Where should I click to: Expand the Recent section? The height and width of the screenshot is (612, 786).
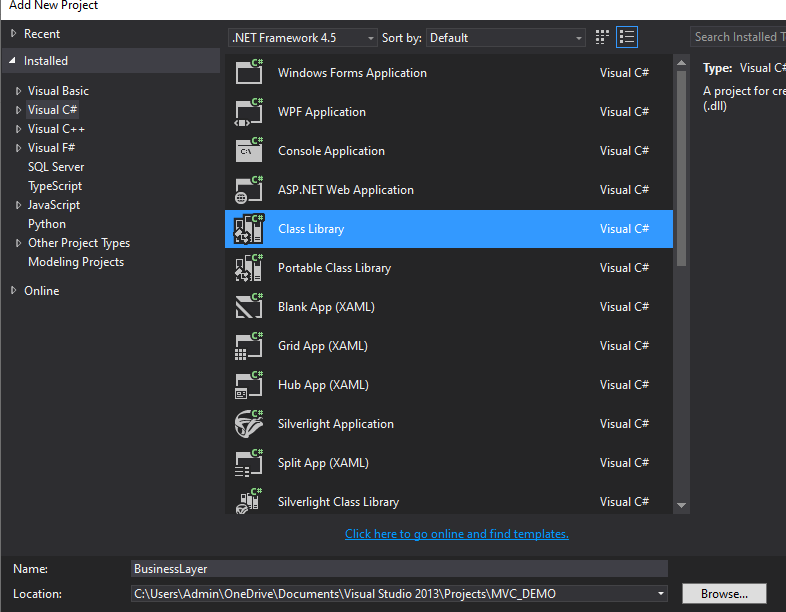point(14,34)
